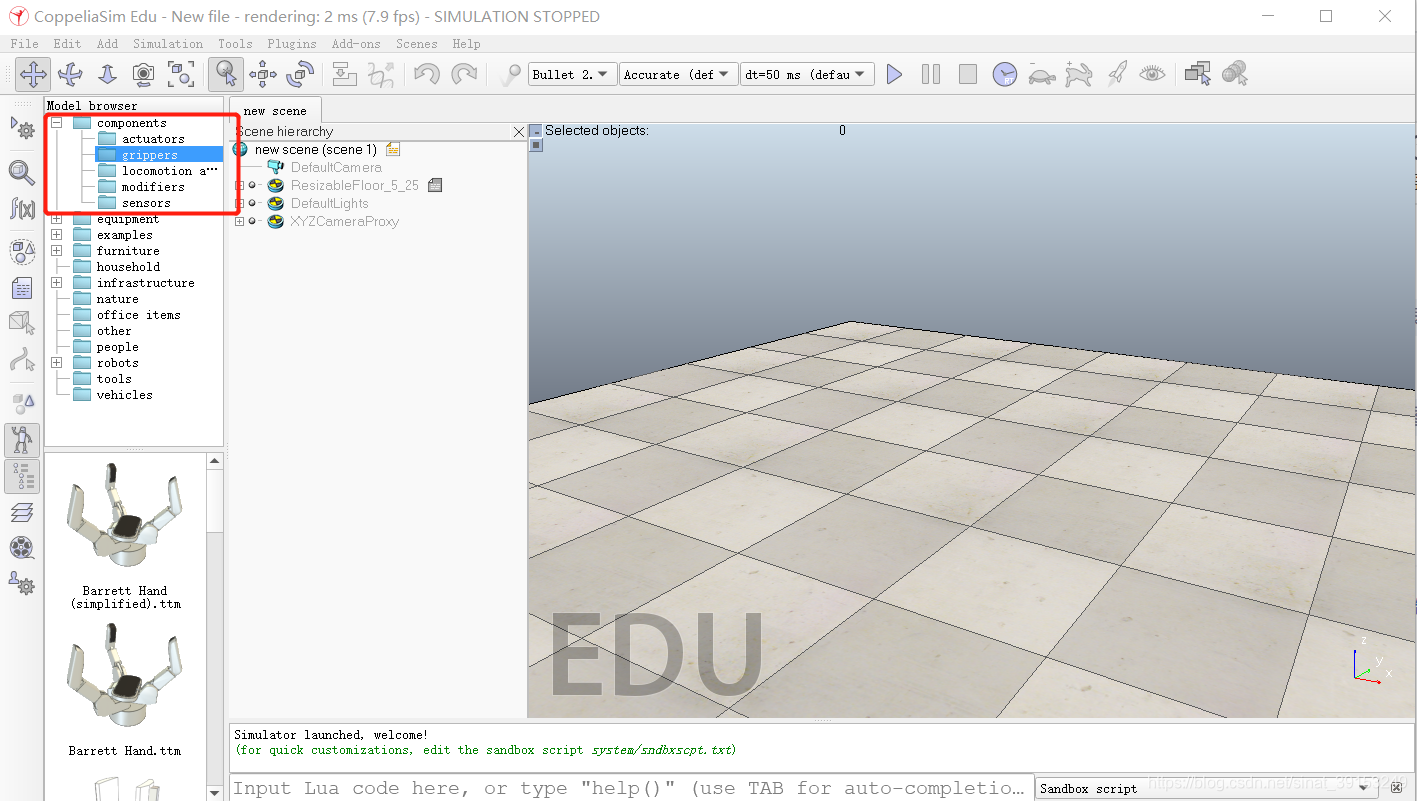
Task: Pause the simulation
Action: pos(931,74)
